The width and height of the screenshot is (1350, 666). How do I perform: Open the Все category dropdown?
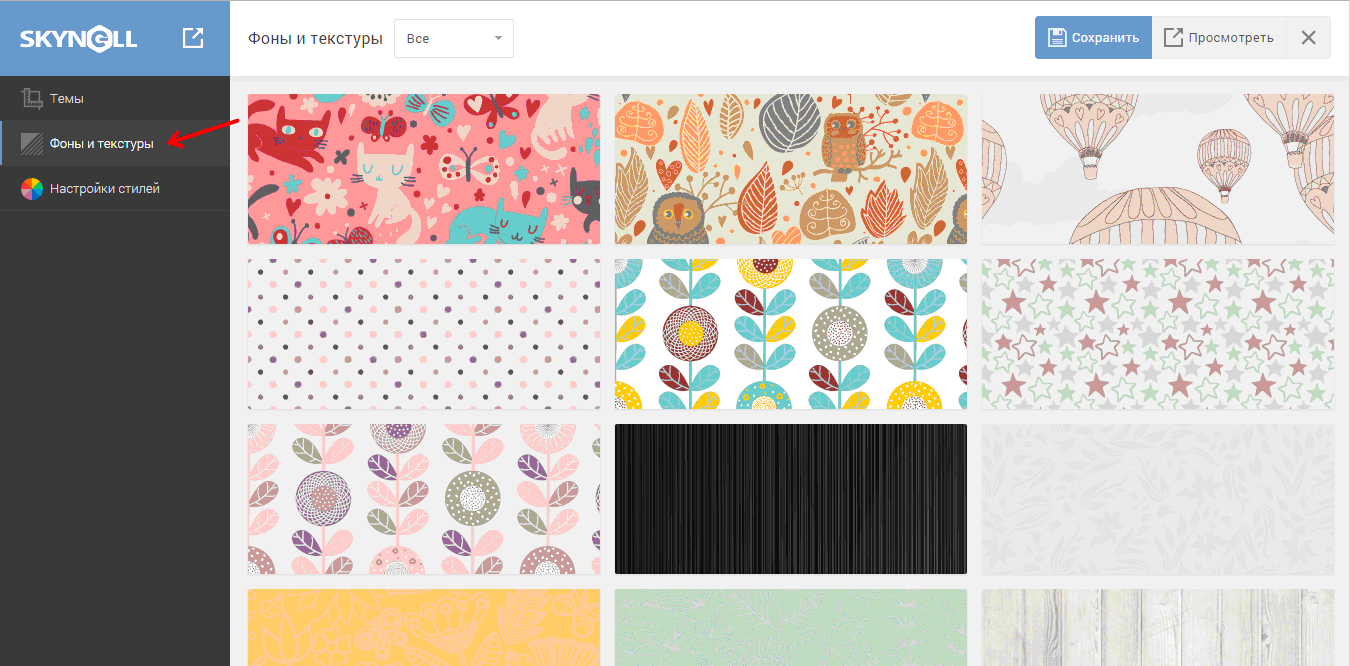click(x=454, y=38)
